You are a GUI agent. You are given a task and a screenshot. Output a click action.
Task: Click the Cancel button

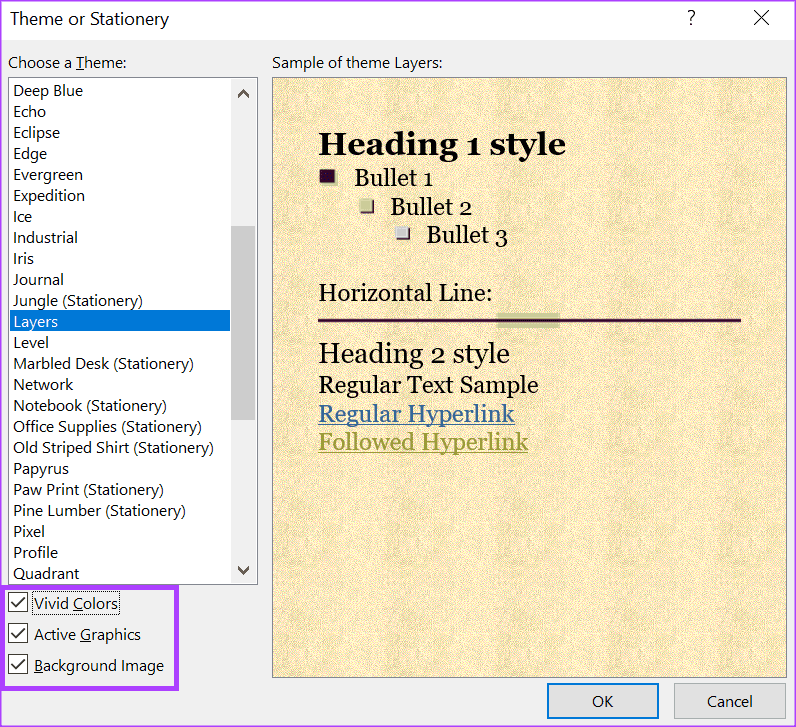click(729, 701)
